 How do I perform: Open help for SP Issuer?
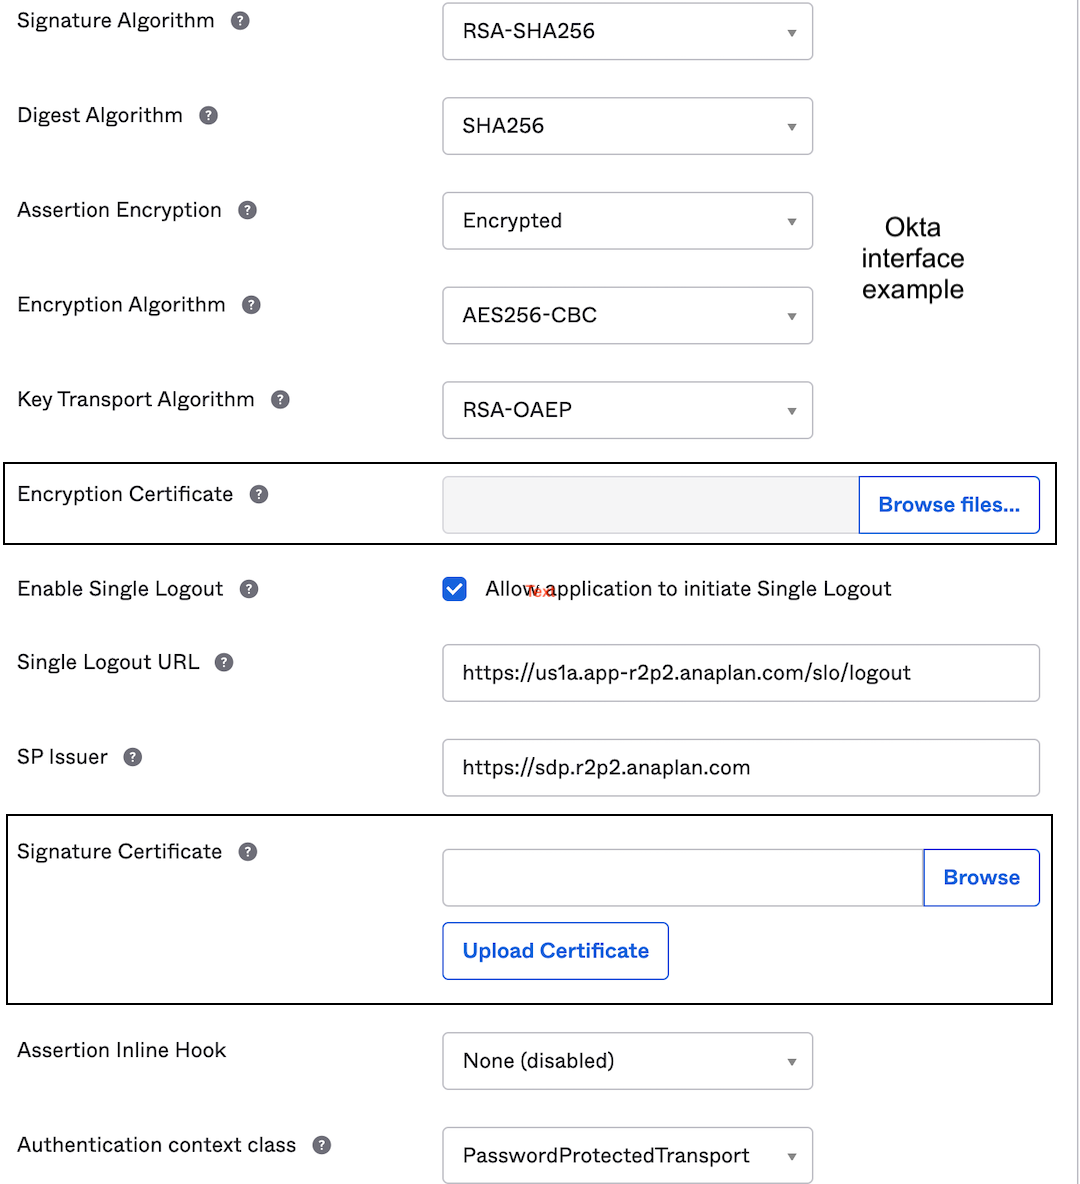pos(133,757)
